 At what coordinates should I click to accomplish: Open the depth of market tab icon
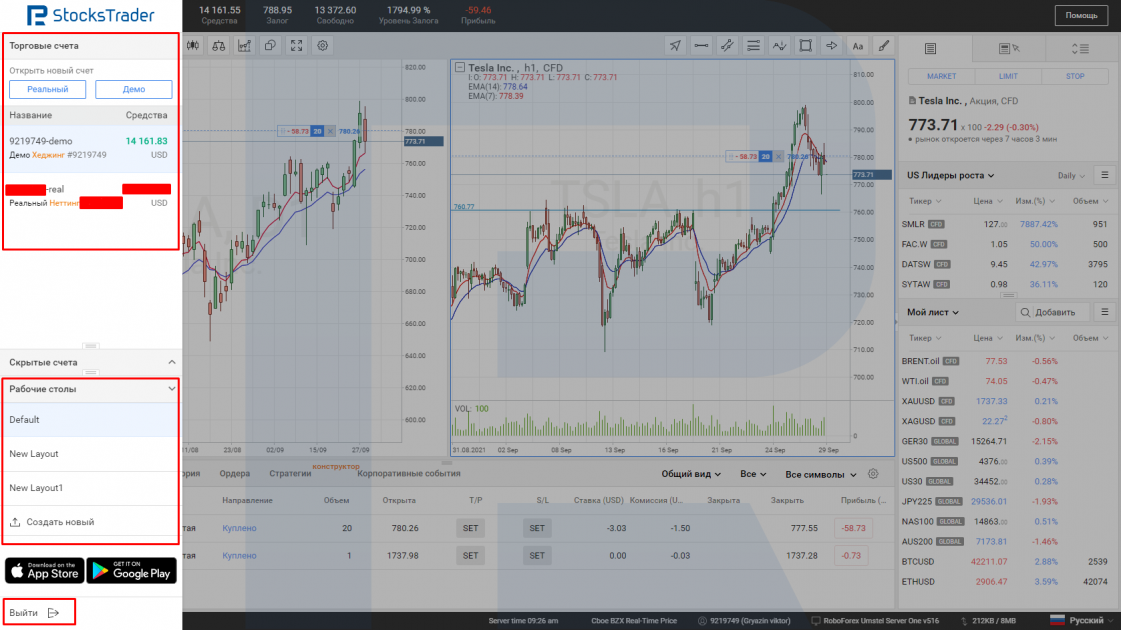click(x=1080, y=49)
